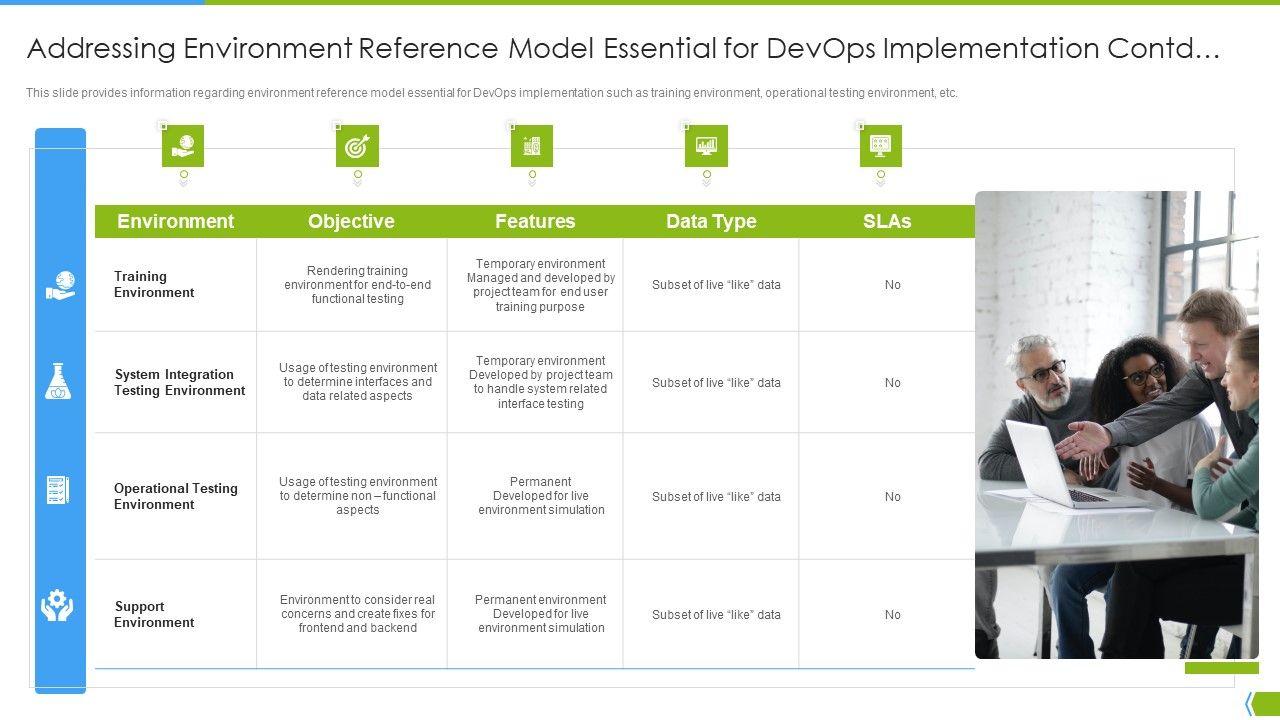Click the target icon above Objective column
1280x720 pixels.
(357, 146)
